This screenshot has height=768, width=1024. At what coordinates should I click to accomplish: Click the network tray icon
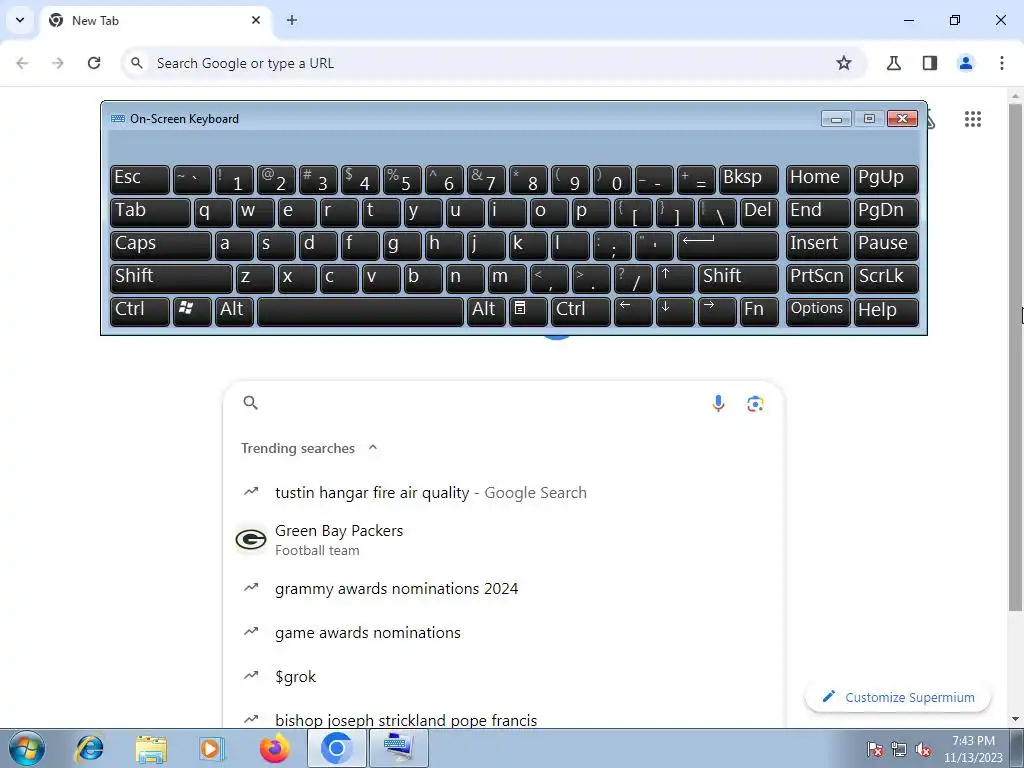click(x=899, y=749)
